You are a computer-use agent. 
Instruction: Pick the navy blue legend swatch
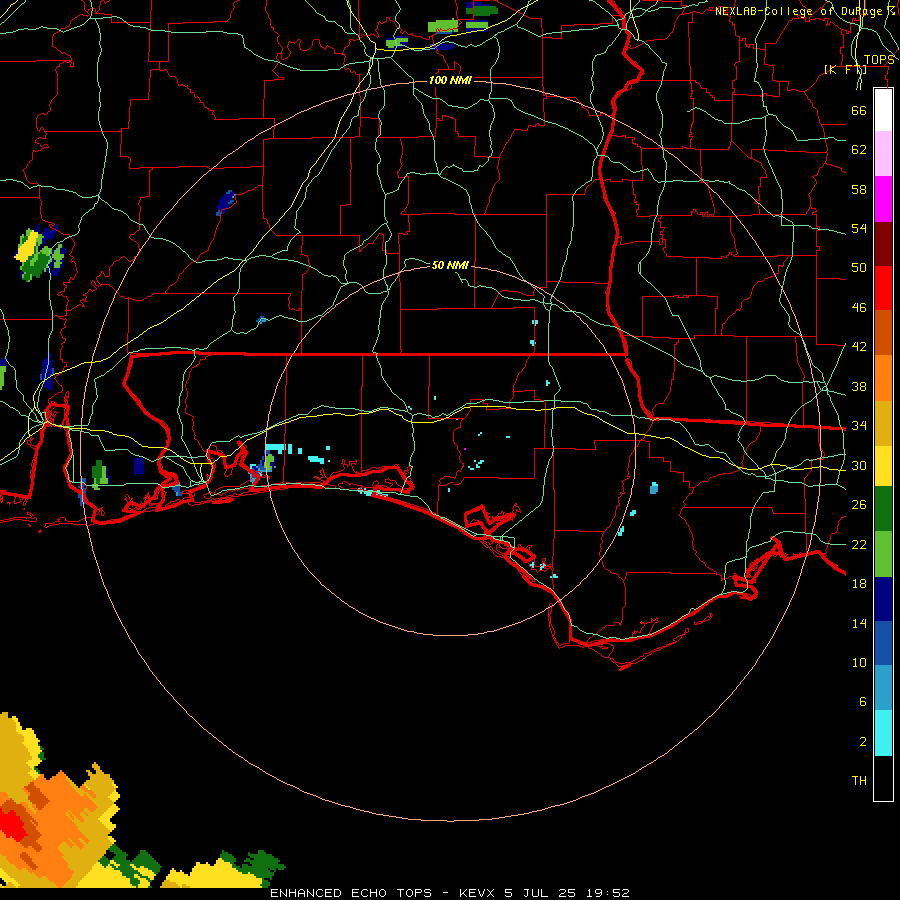[x=883, y=599]
